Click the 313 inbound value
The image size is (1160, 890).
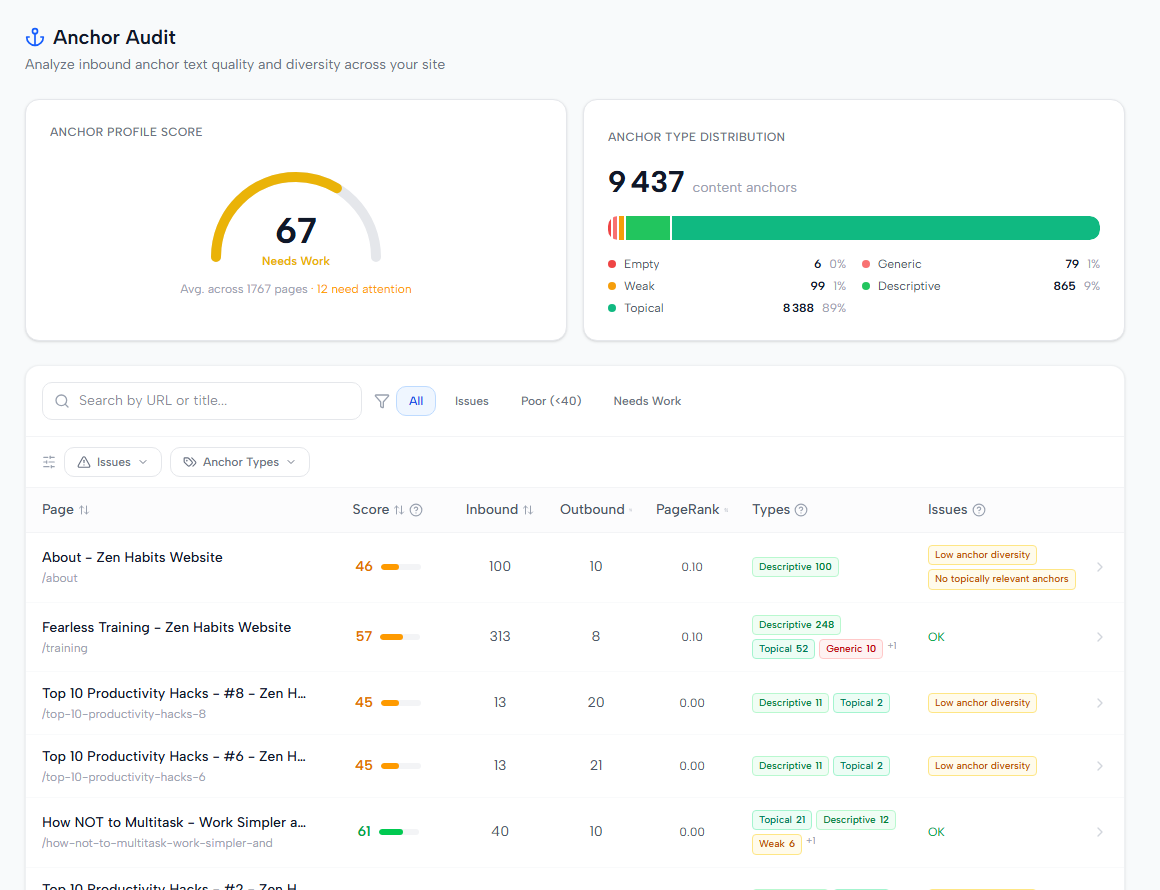coord(500,636)
